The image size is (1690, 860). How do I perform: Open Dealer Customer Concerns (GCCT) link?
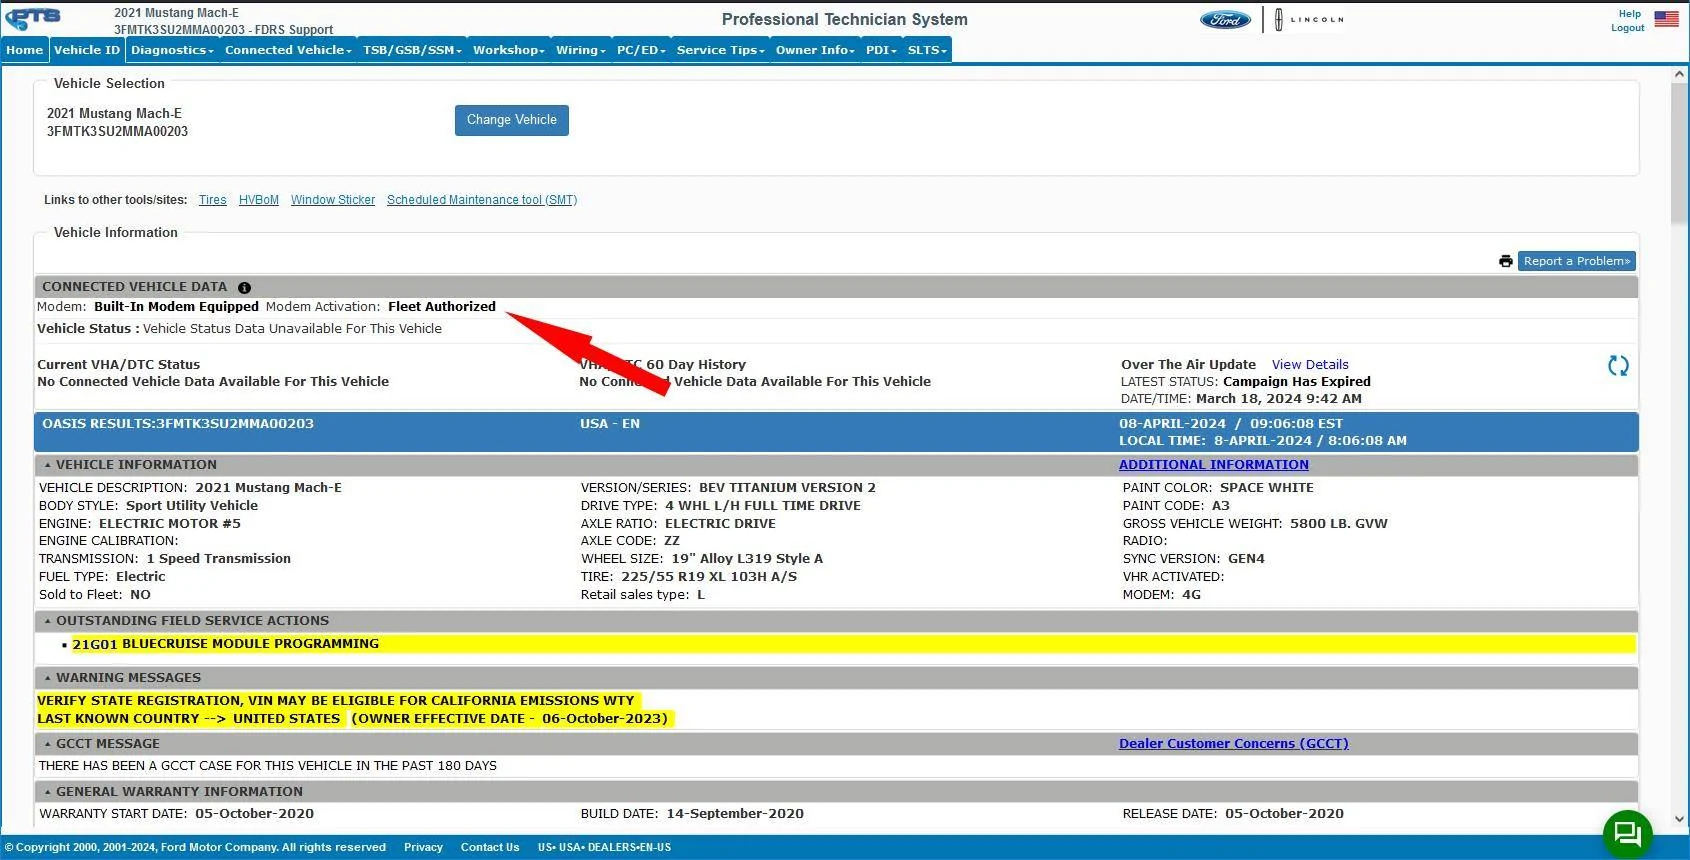click(1234, 744)
